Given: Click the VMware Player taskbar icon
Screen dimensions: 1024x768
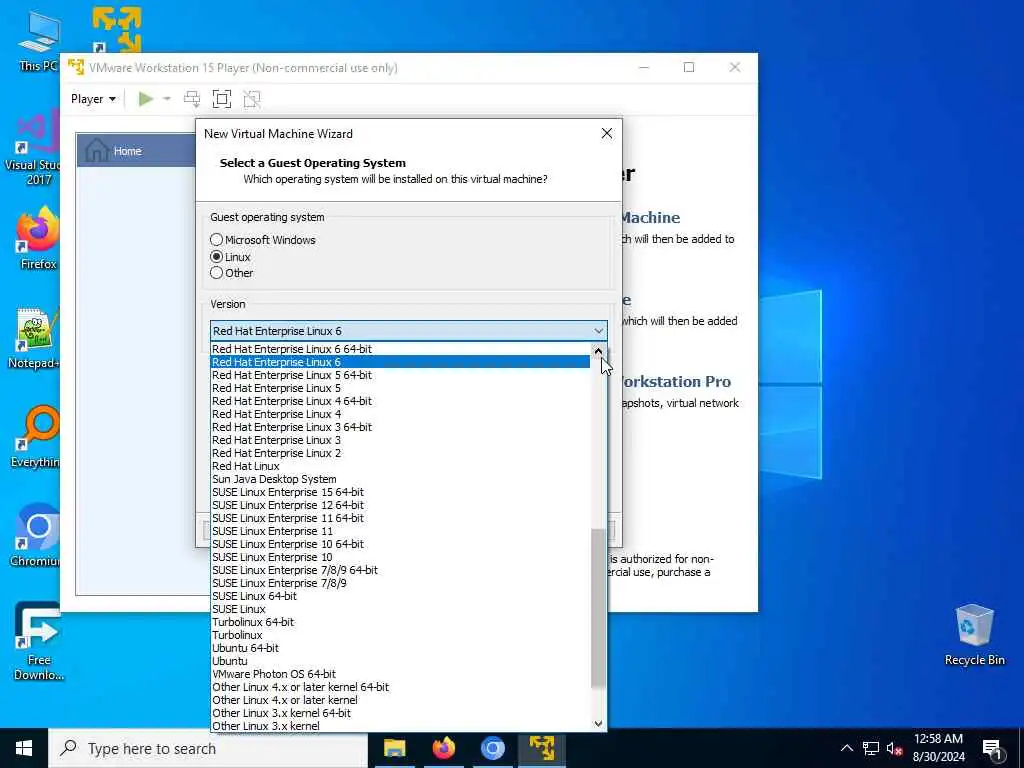Looking at the screenshot, I should click(x=542, y=748).
